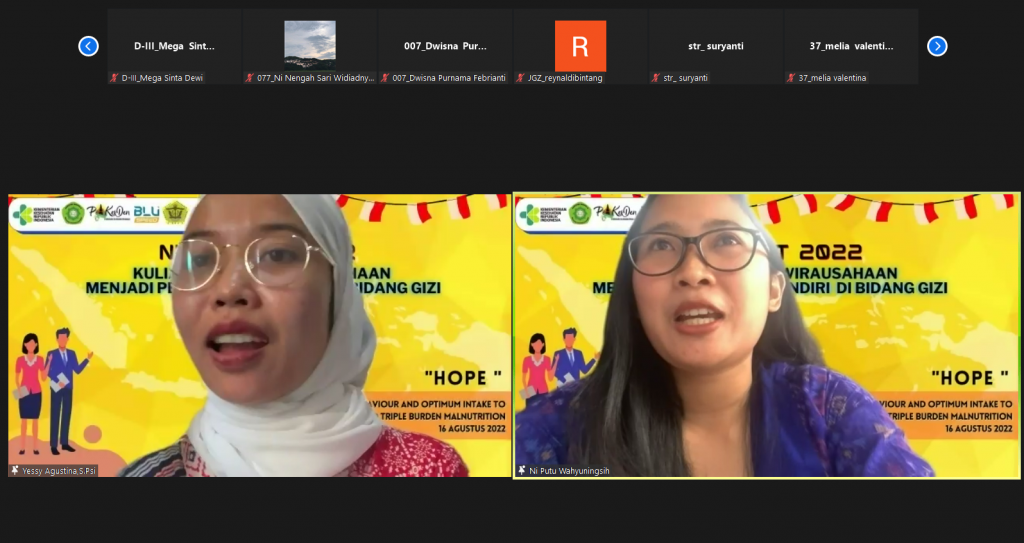
Task: Select the video of the woman in white hijab
Action: click(260, 335)
